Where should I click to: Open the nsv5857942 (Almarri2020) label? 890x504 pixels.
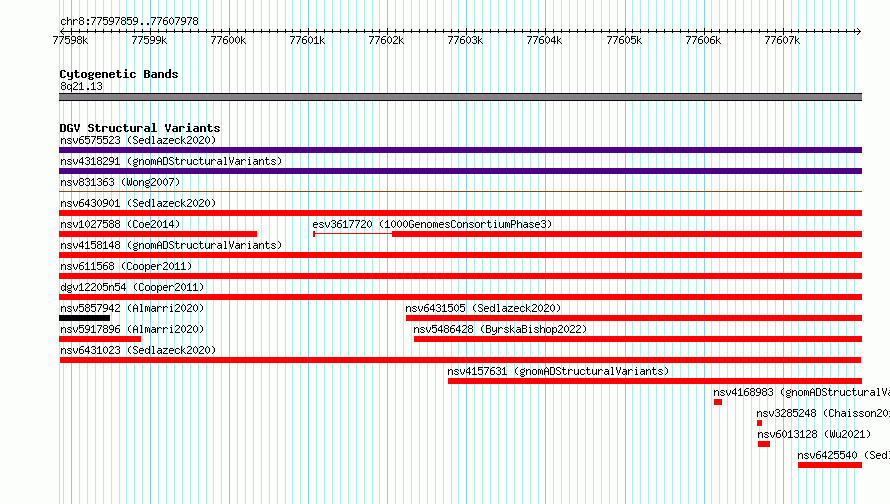(x=132, y=308)
